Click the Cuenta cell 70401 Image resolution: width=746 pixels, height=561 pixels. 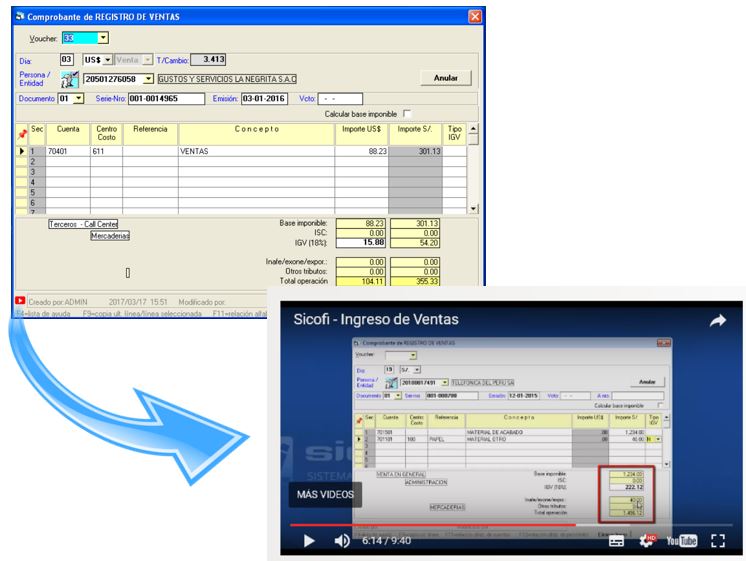(x=68, y=151)
